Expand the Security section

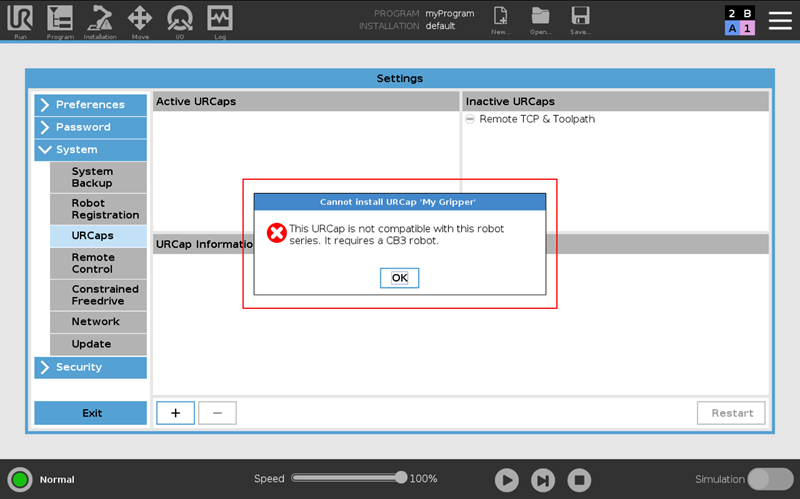tap(90, 367)
